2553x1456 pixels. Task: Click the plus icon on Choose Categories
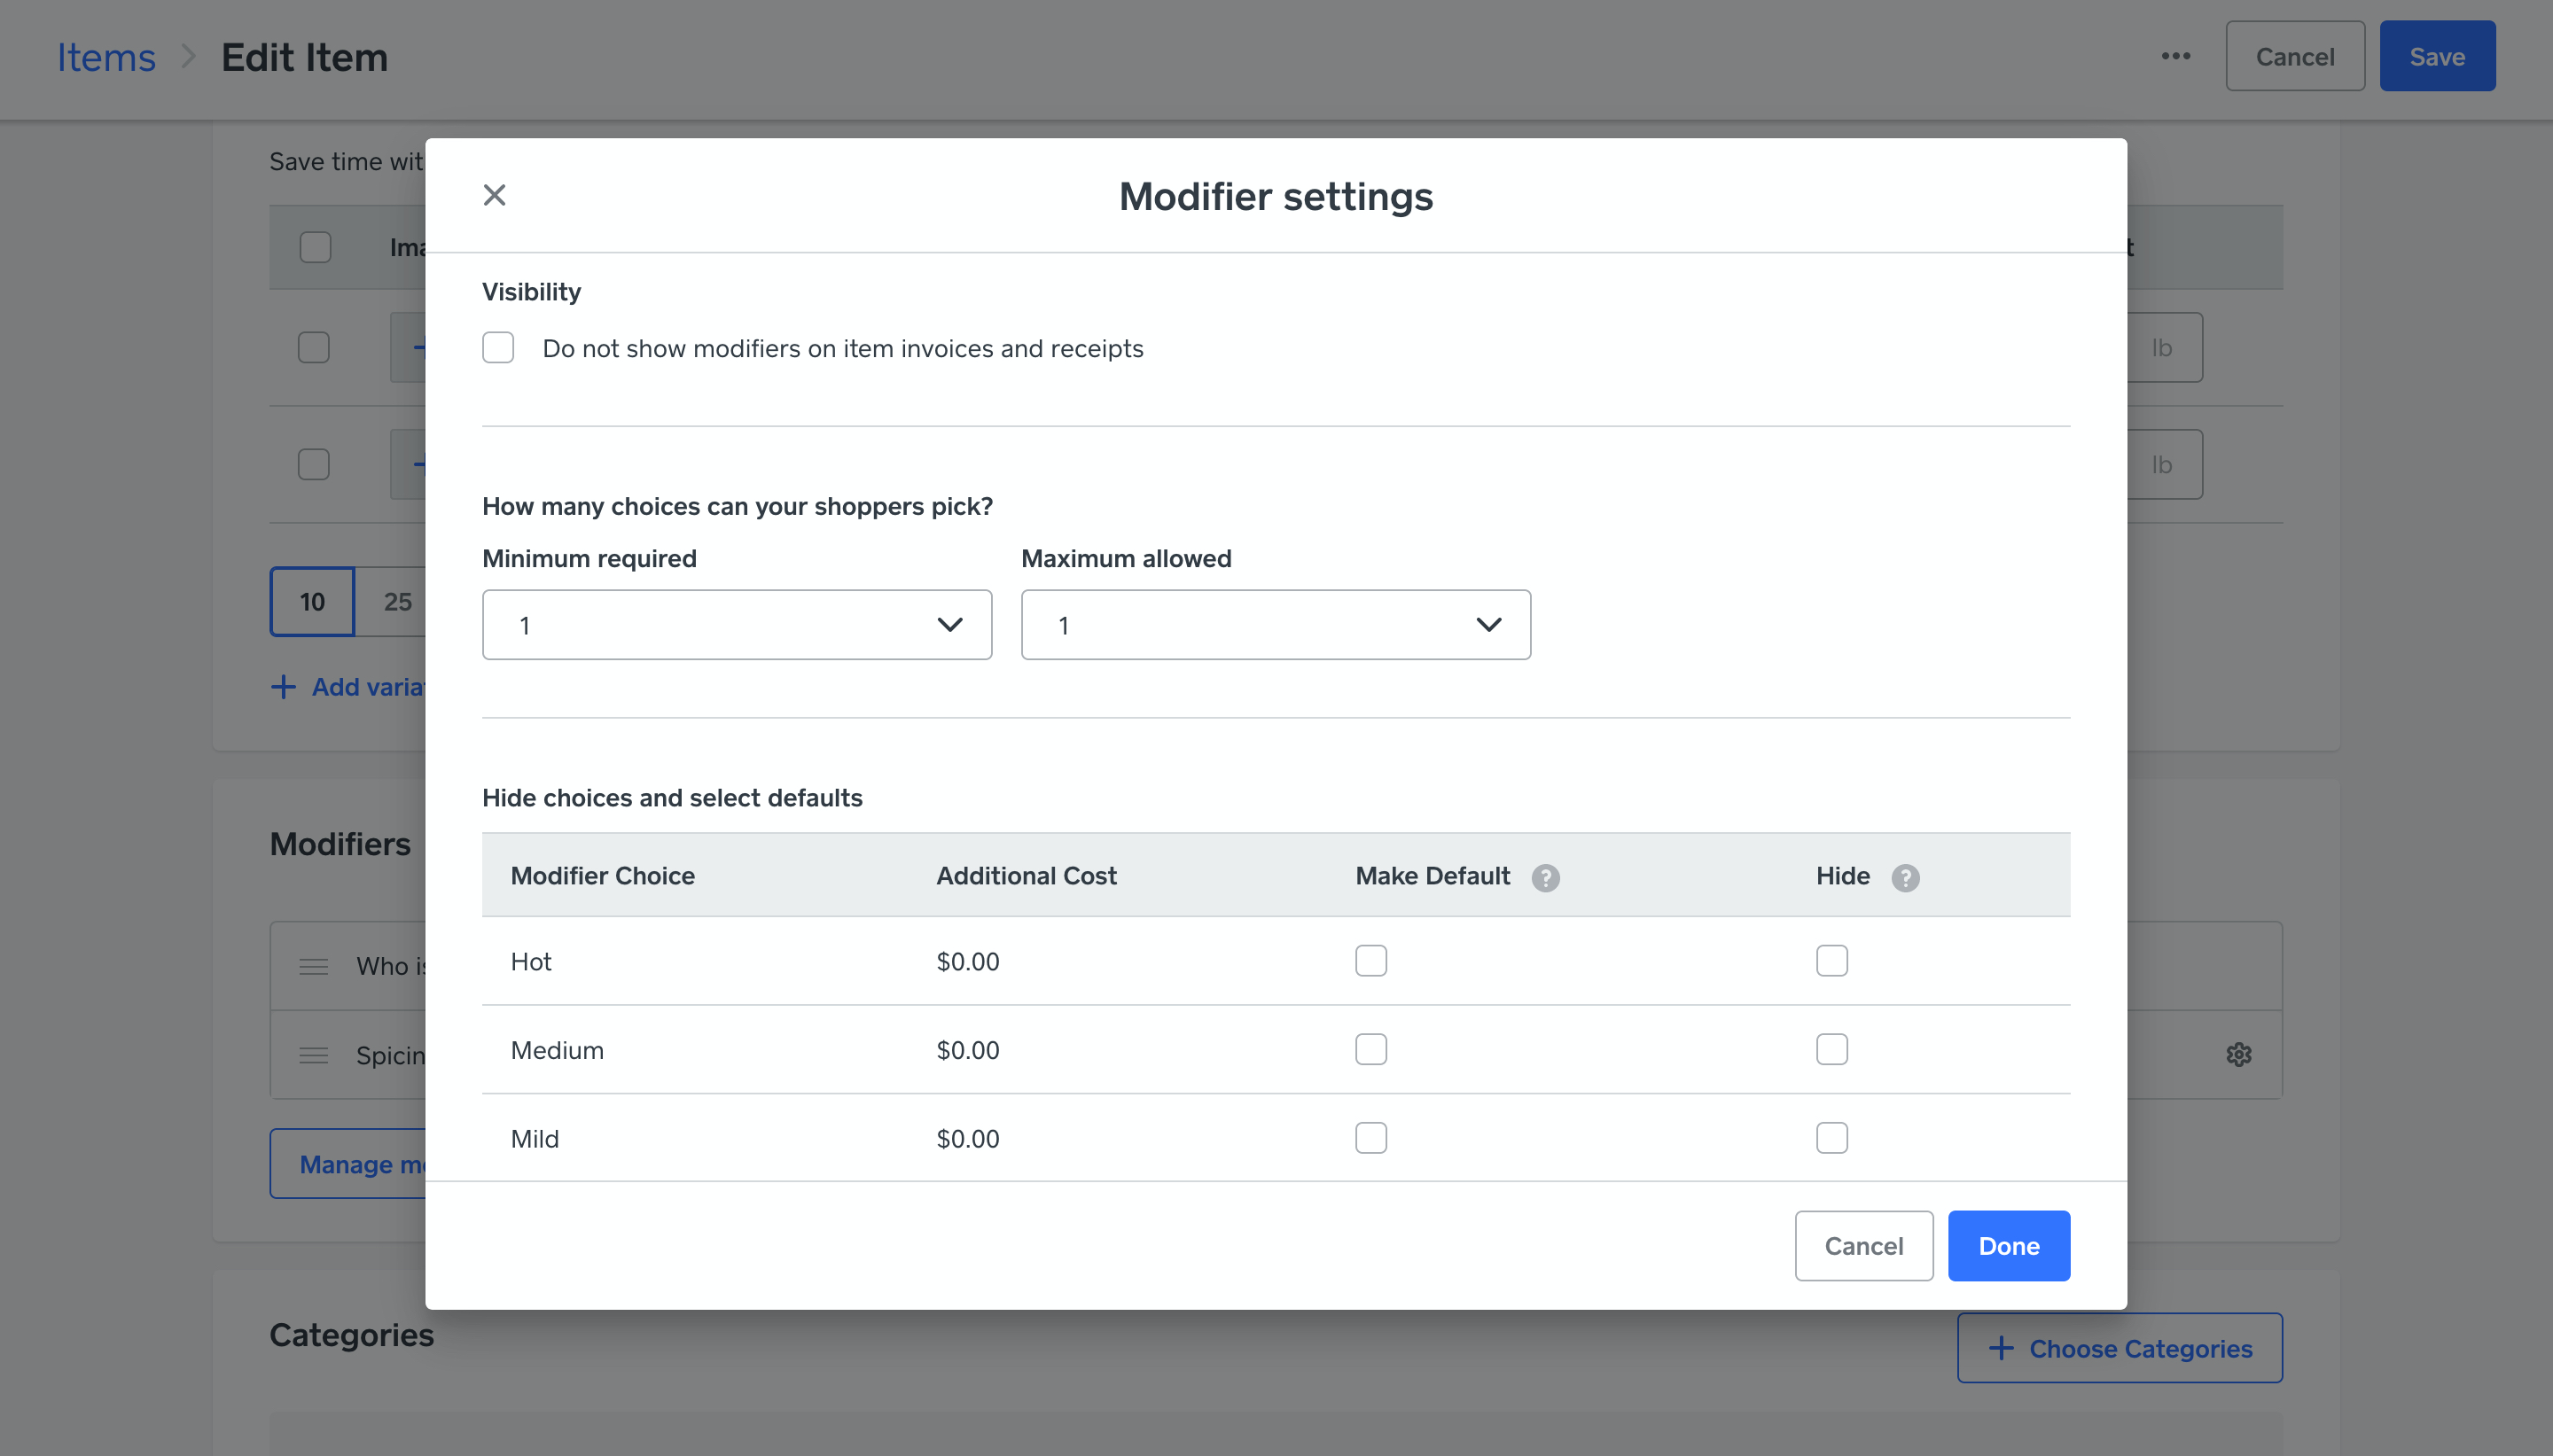[x=2000, y=1348]
